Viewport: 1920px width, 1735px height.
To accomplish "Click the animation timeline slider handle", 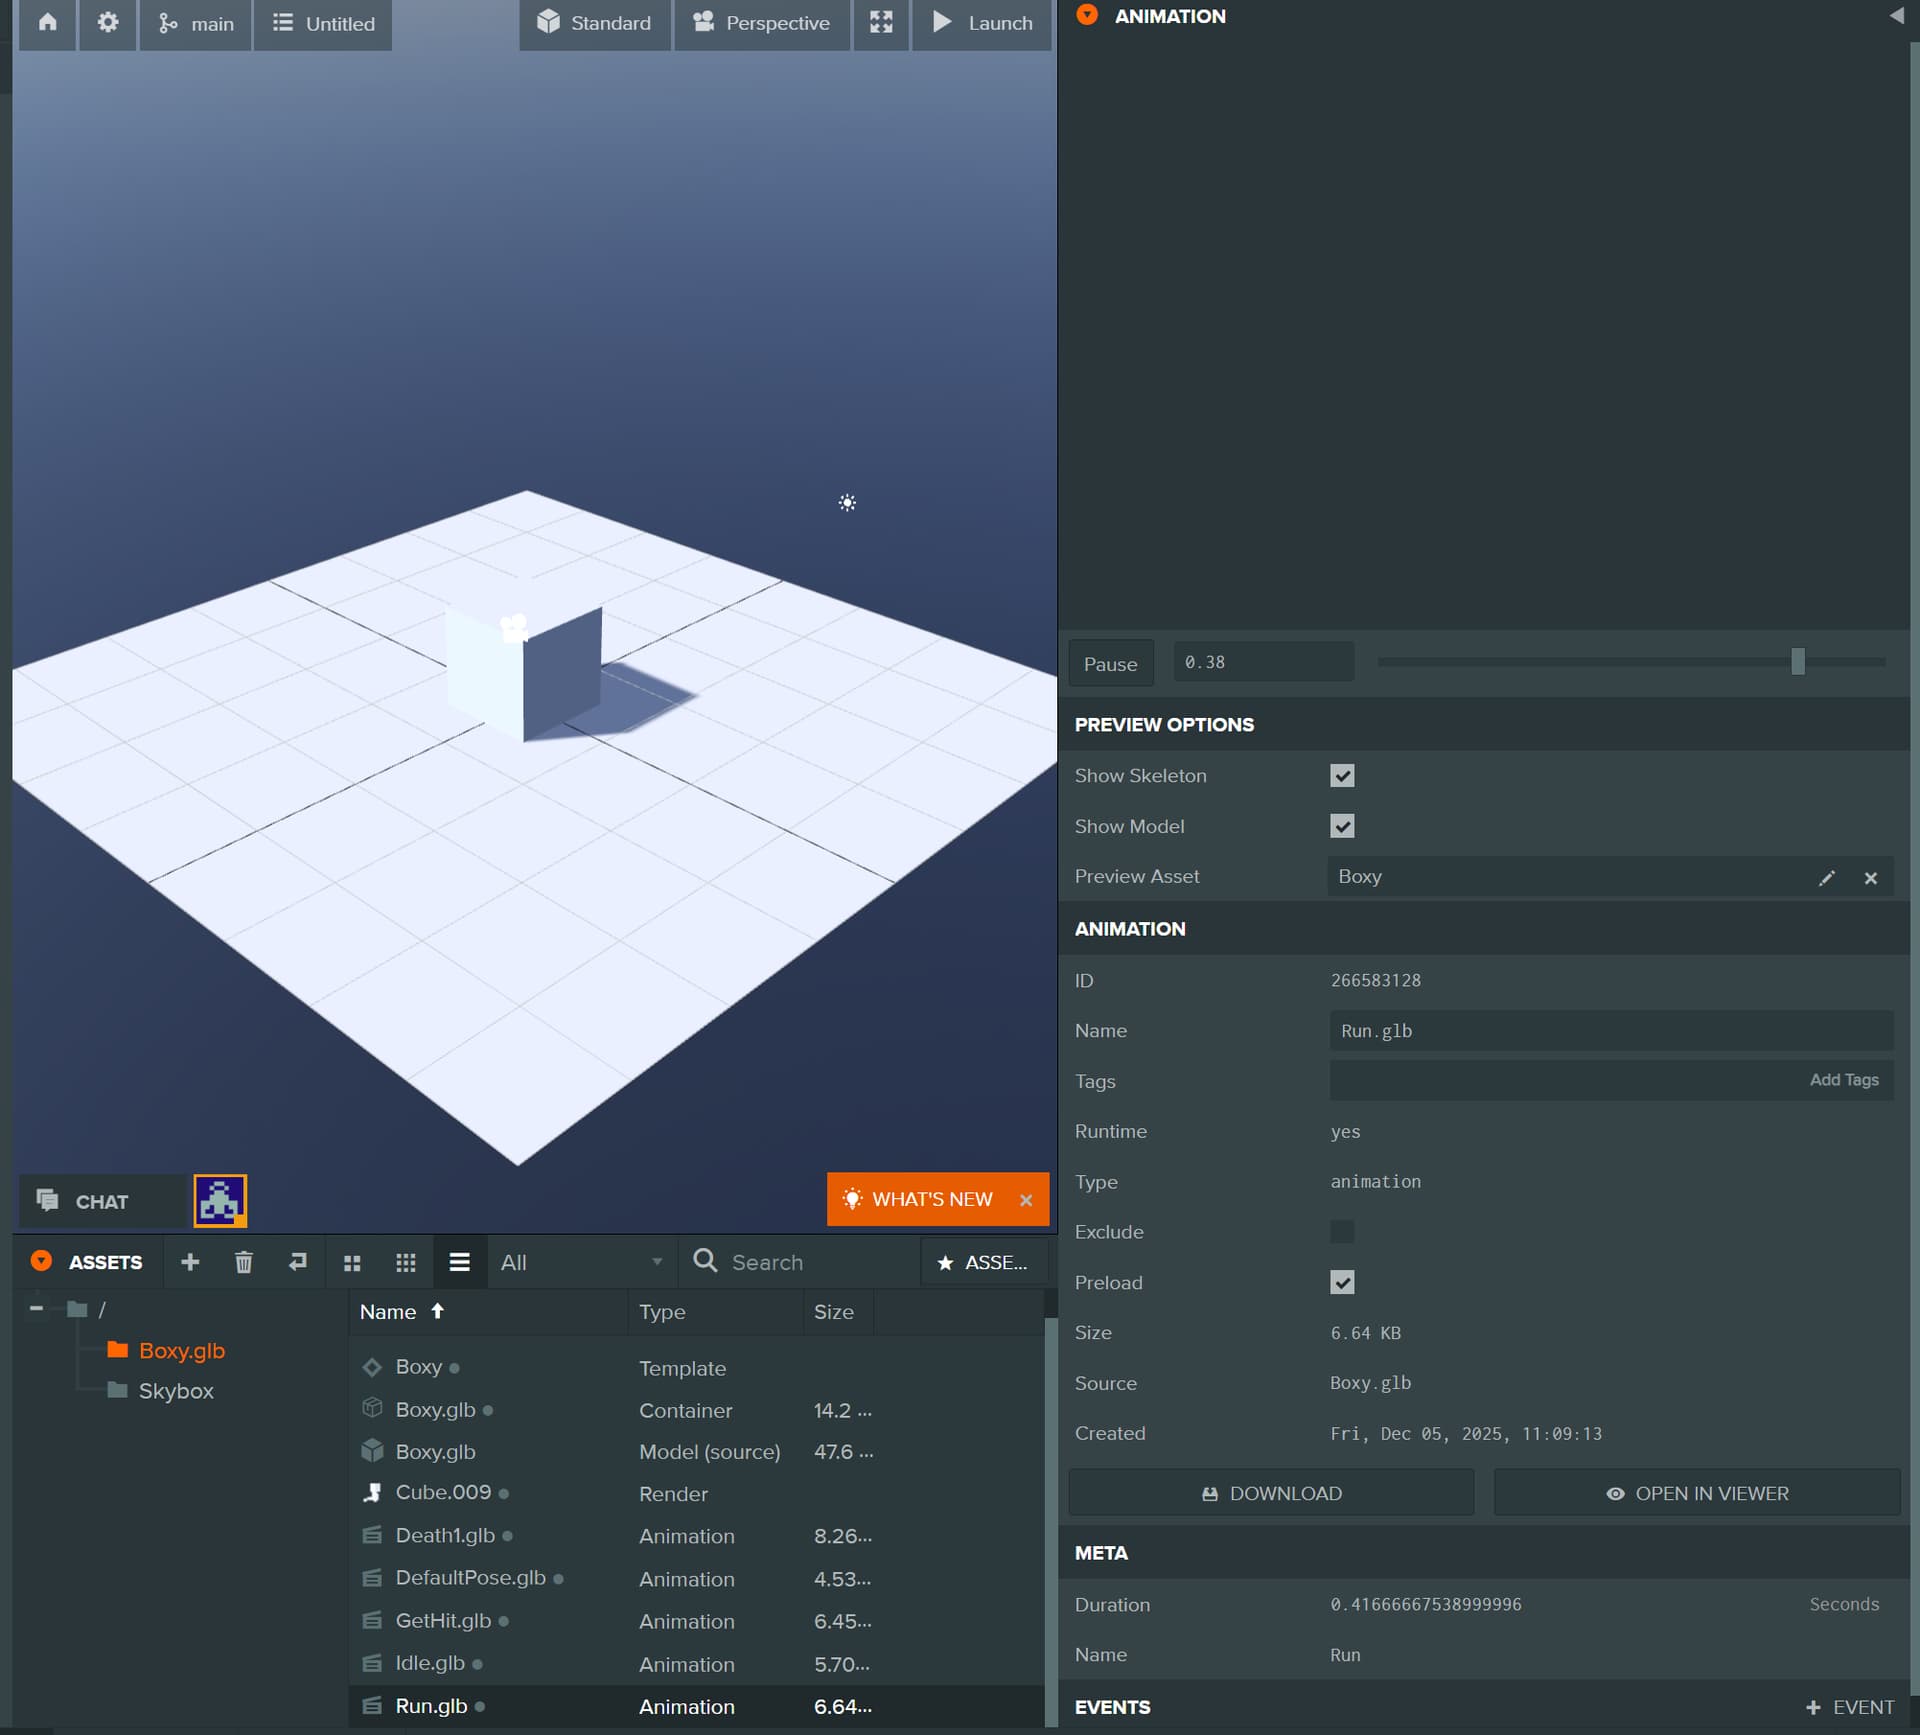I will point(1797,661).
